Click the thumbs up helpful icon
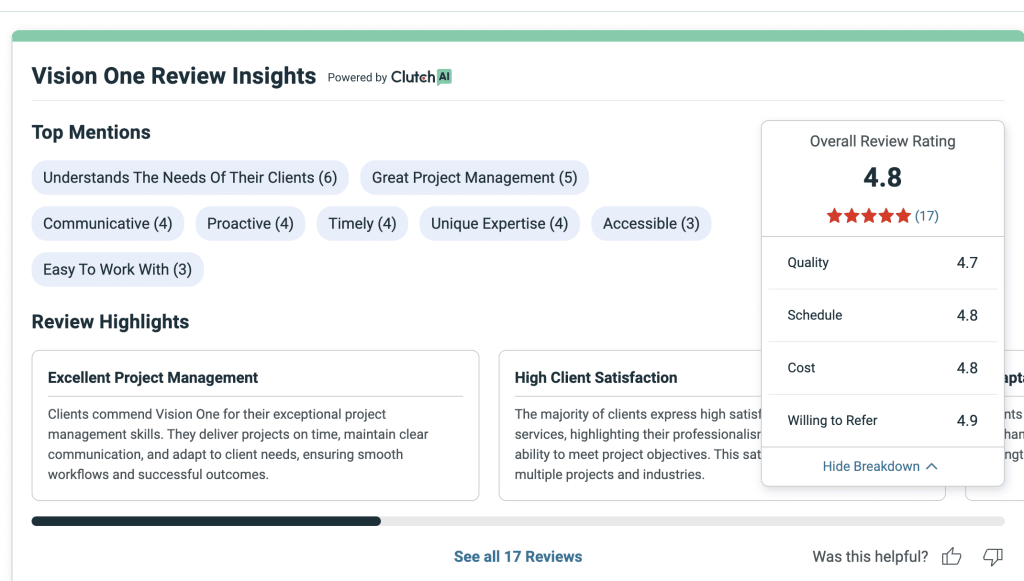 (951, 556)
